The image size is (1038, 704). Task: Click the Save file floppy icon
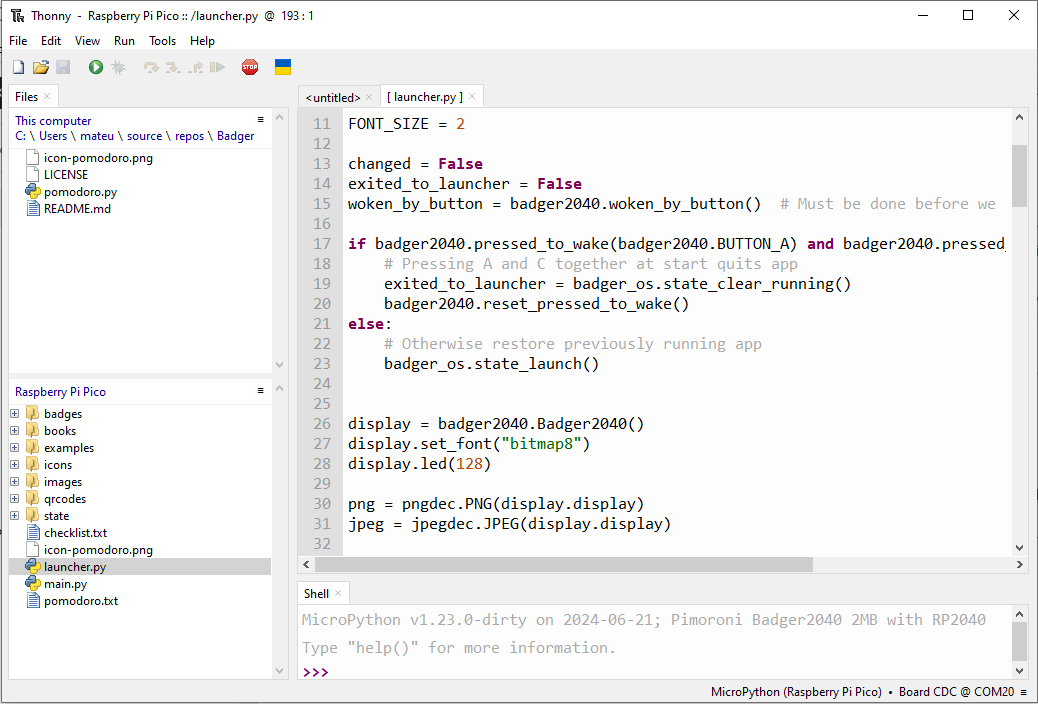[63, 67]
